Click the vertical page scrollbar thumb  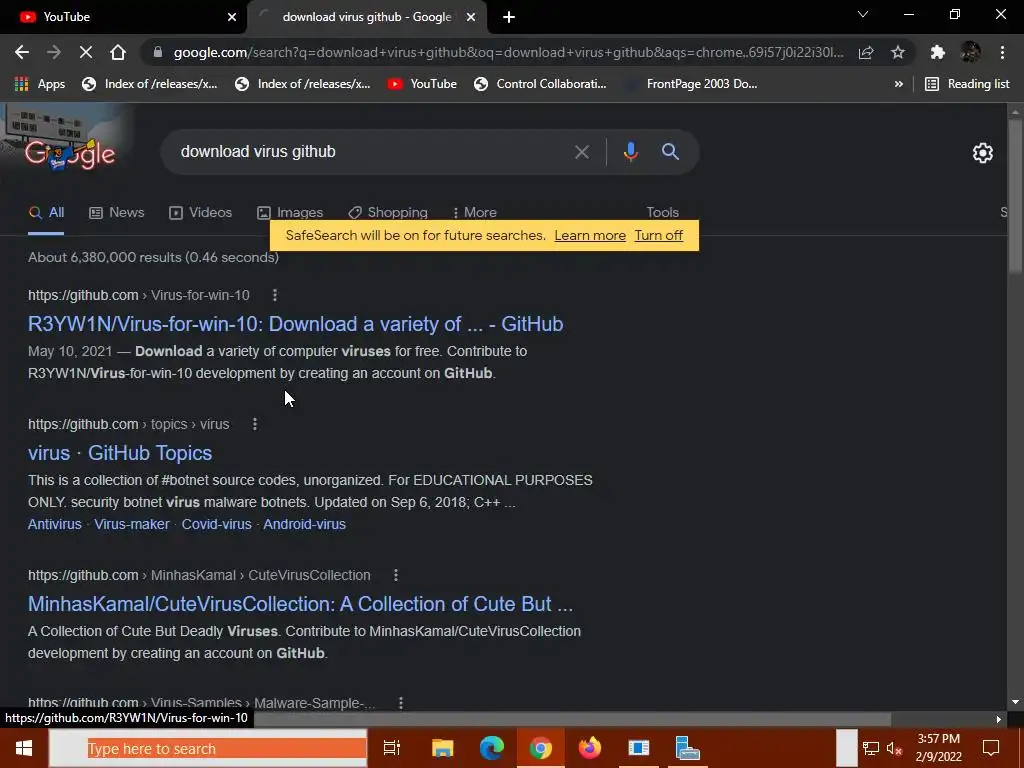tap(1015, 195)
